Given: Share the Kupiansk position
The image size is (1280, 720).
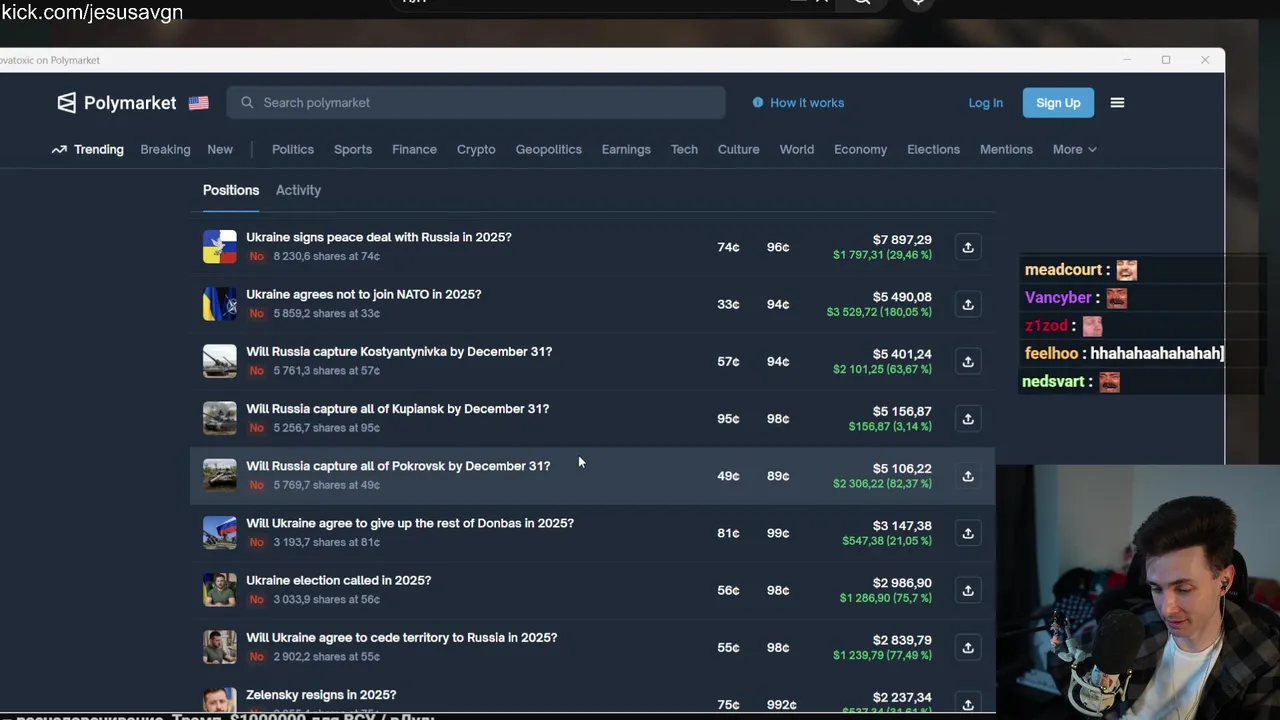Looking at the screenshot, I should coord(968,419).
